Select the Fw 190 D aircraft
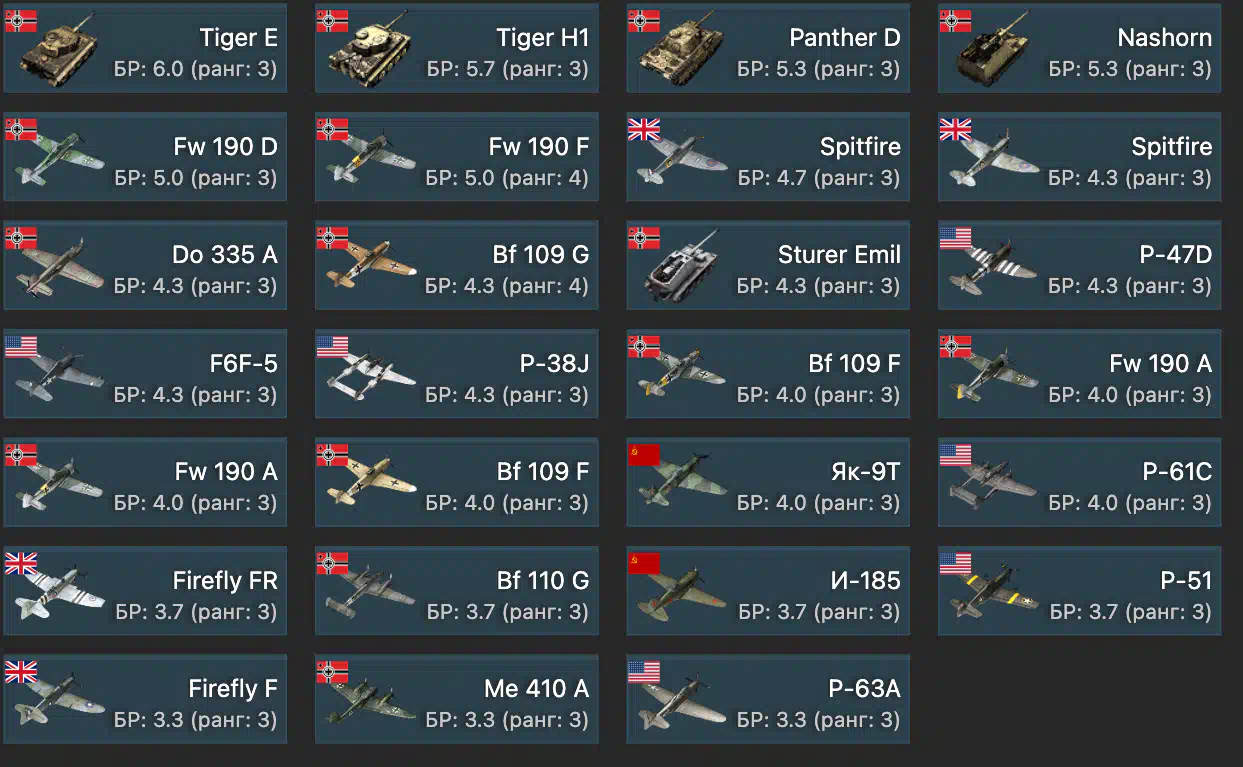 point(145,157)
